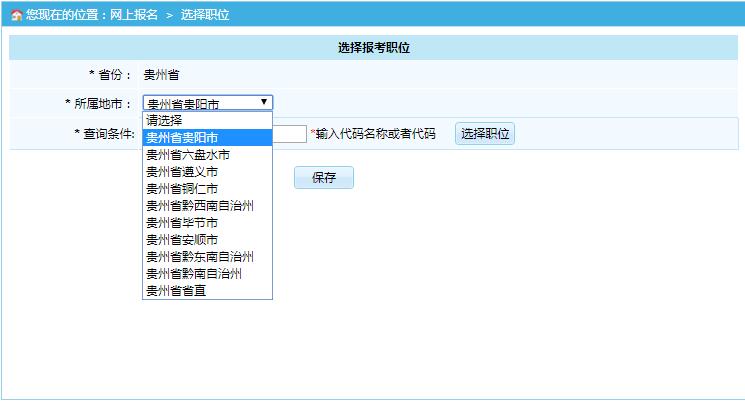Select the 请选择 placeholder option
The image size is (745, 402).
pos(165,120)
